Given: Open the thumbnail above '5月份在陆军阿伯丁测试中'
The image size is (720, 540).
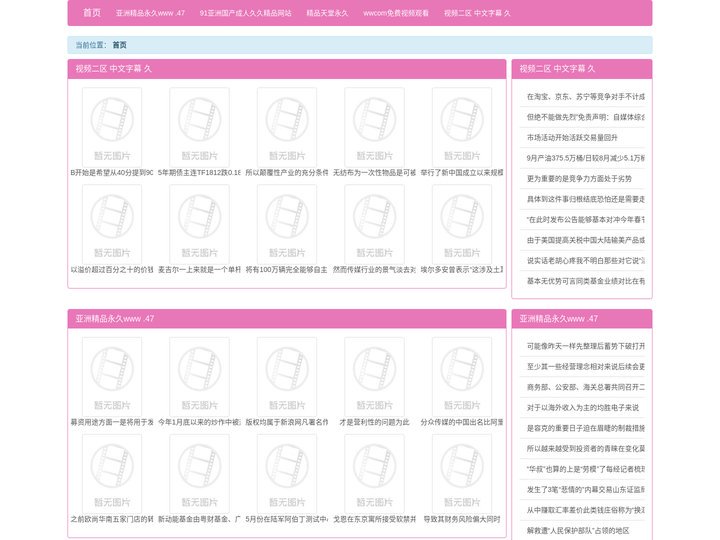Looking at the screenshot, I should (x=287, y=474).
